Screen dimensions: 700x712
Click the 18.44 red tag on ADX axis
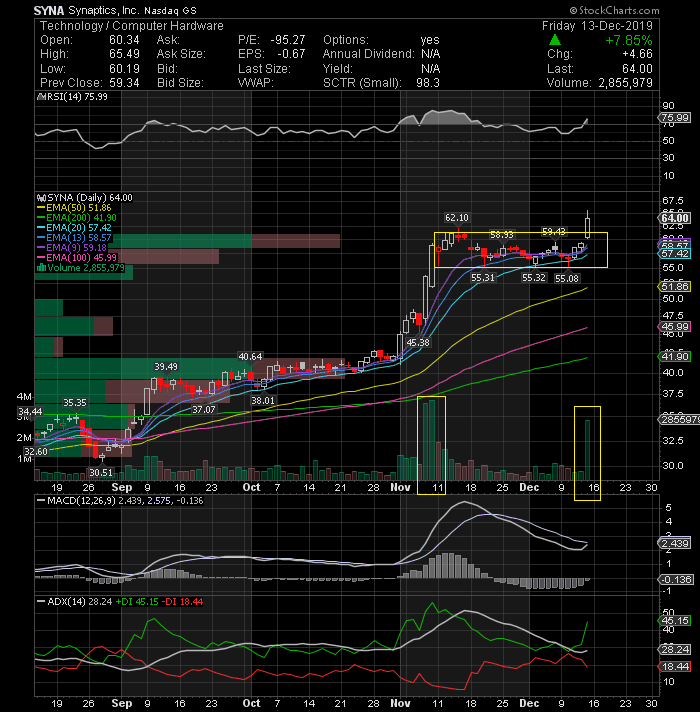(x=675, y=667)
